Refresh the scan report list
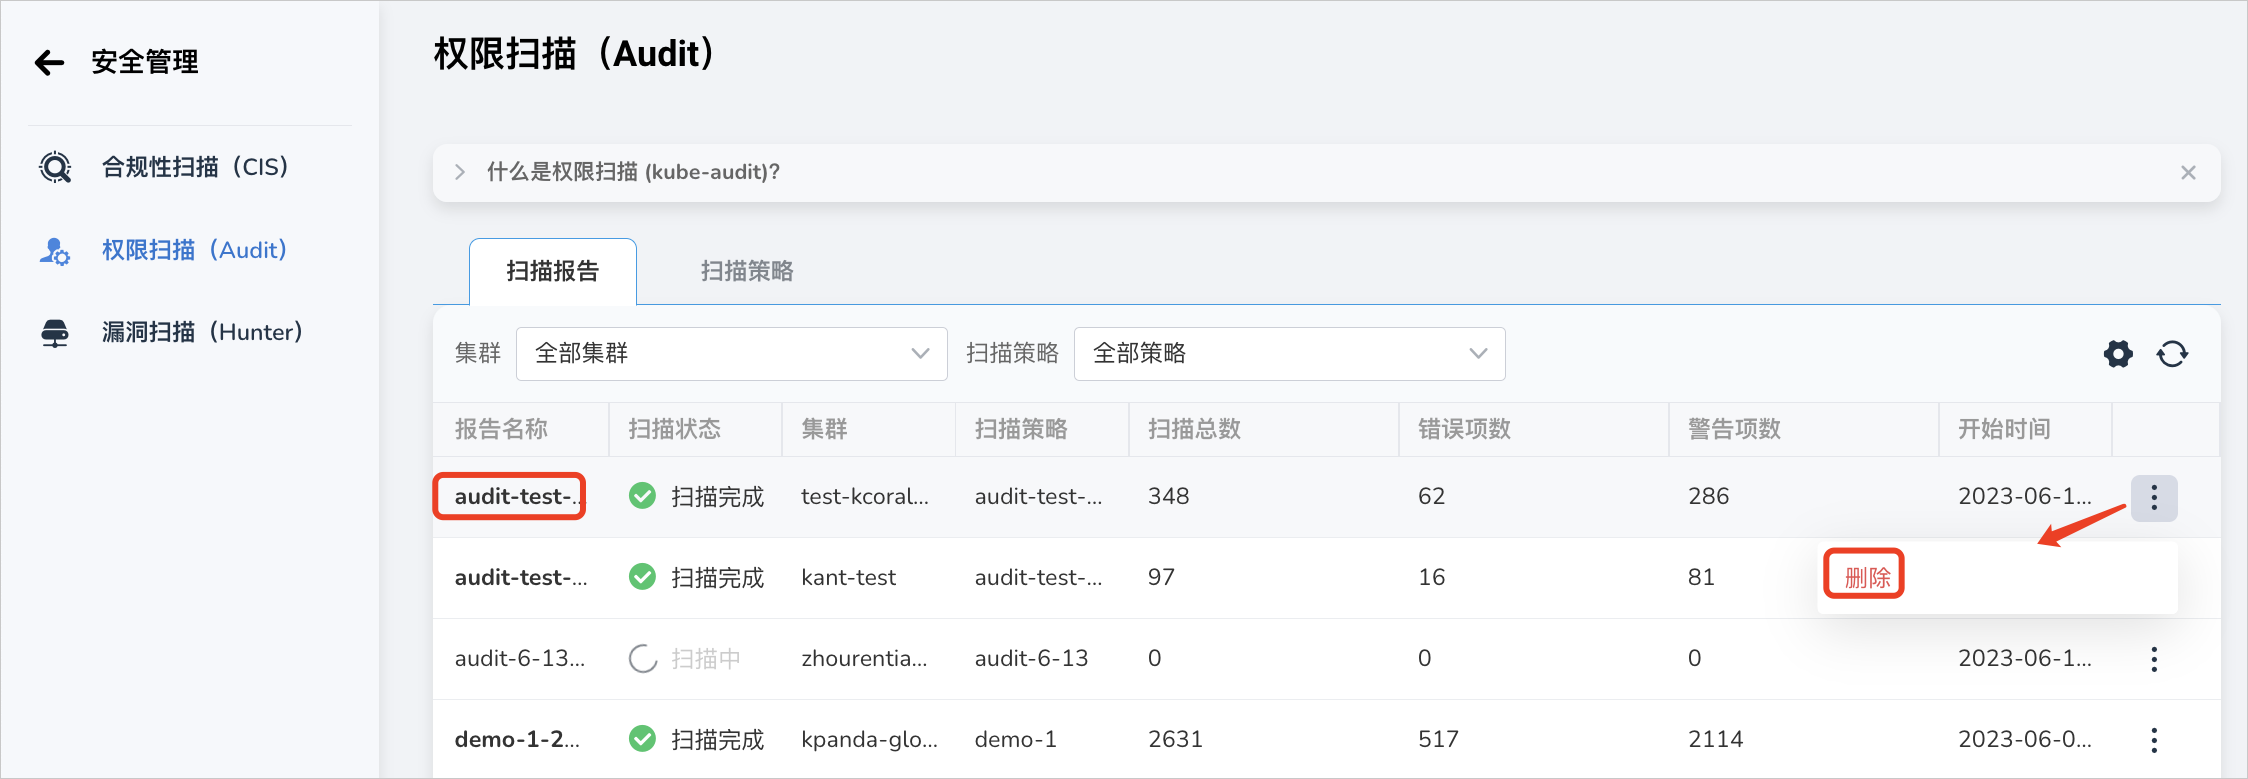This screenshot has width=2248, height=779. coord(2172,354)
